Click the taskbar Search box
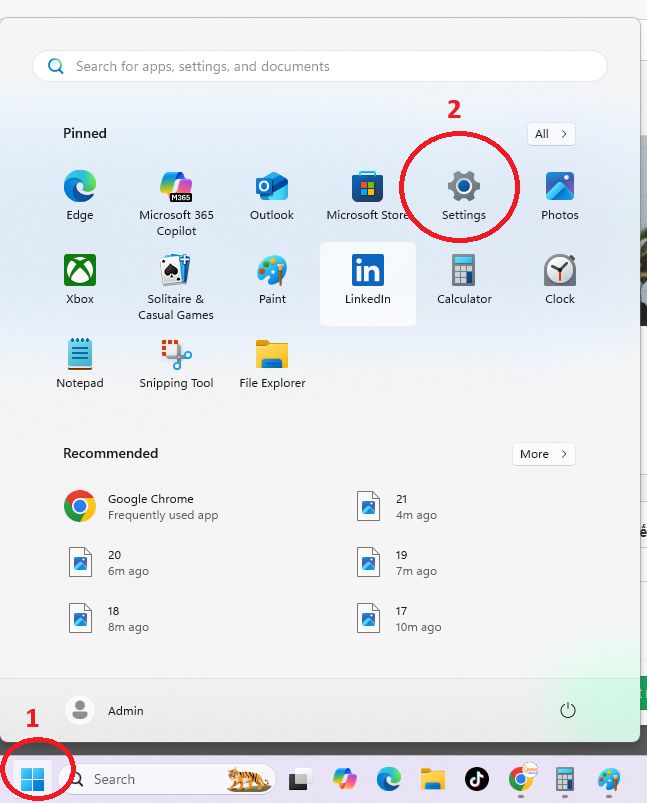This screenshot has height=803, width=647. [x=168, y=779]
